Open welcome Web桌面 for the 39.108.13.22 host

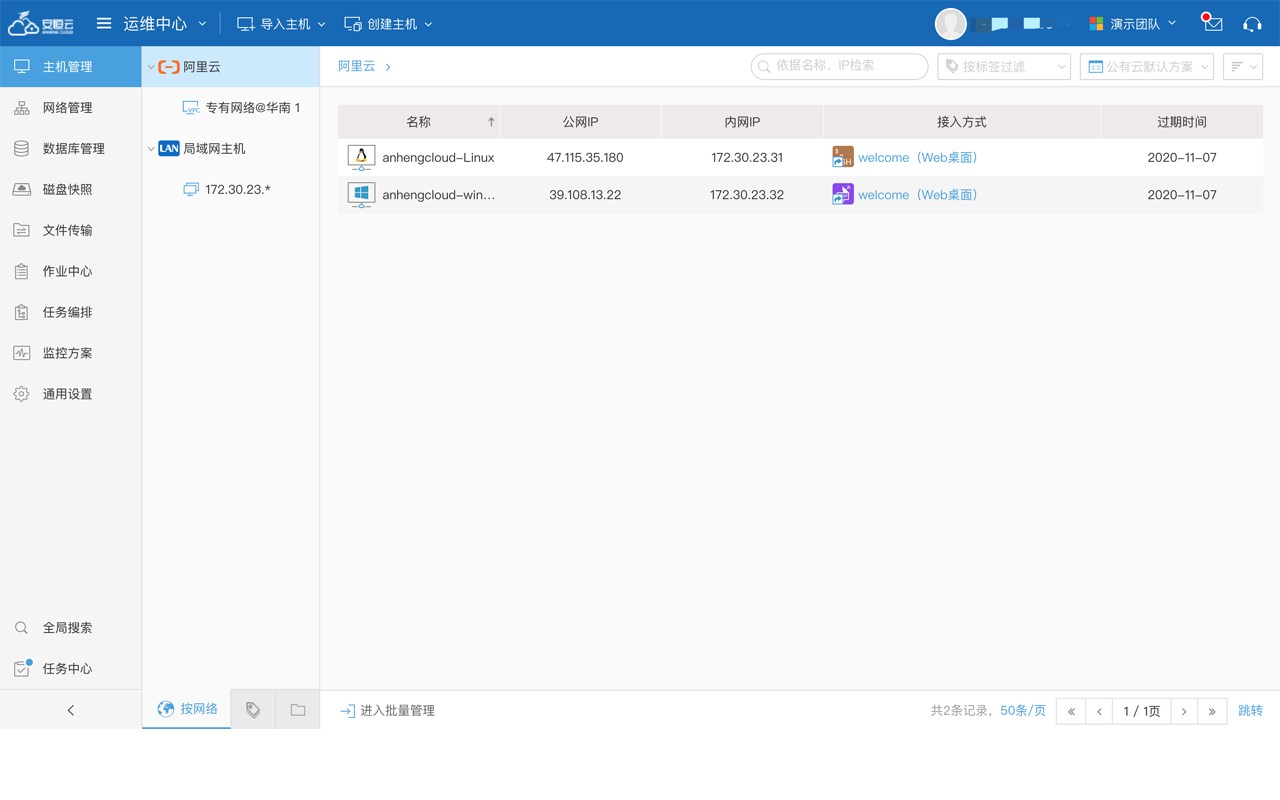point(917,195)
